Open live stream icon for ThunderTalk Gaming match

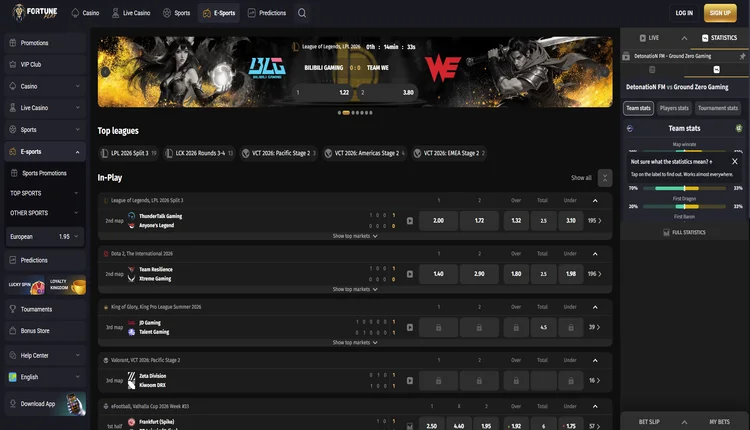(410, 221)
